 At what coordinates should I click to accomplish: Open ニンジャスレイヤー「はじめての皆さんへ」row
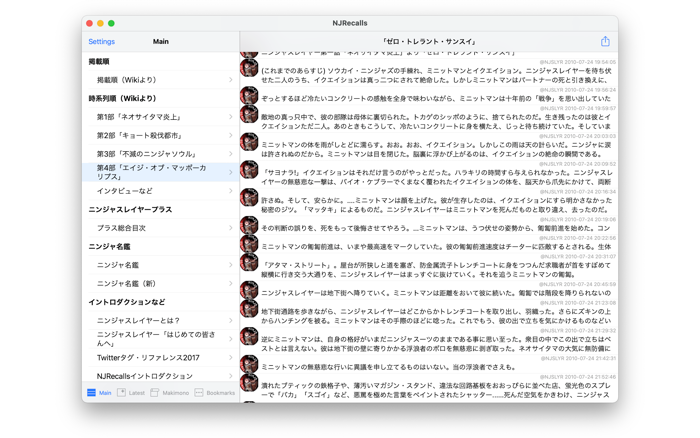point(161,339)
